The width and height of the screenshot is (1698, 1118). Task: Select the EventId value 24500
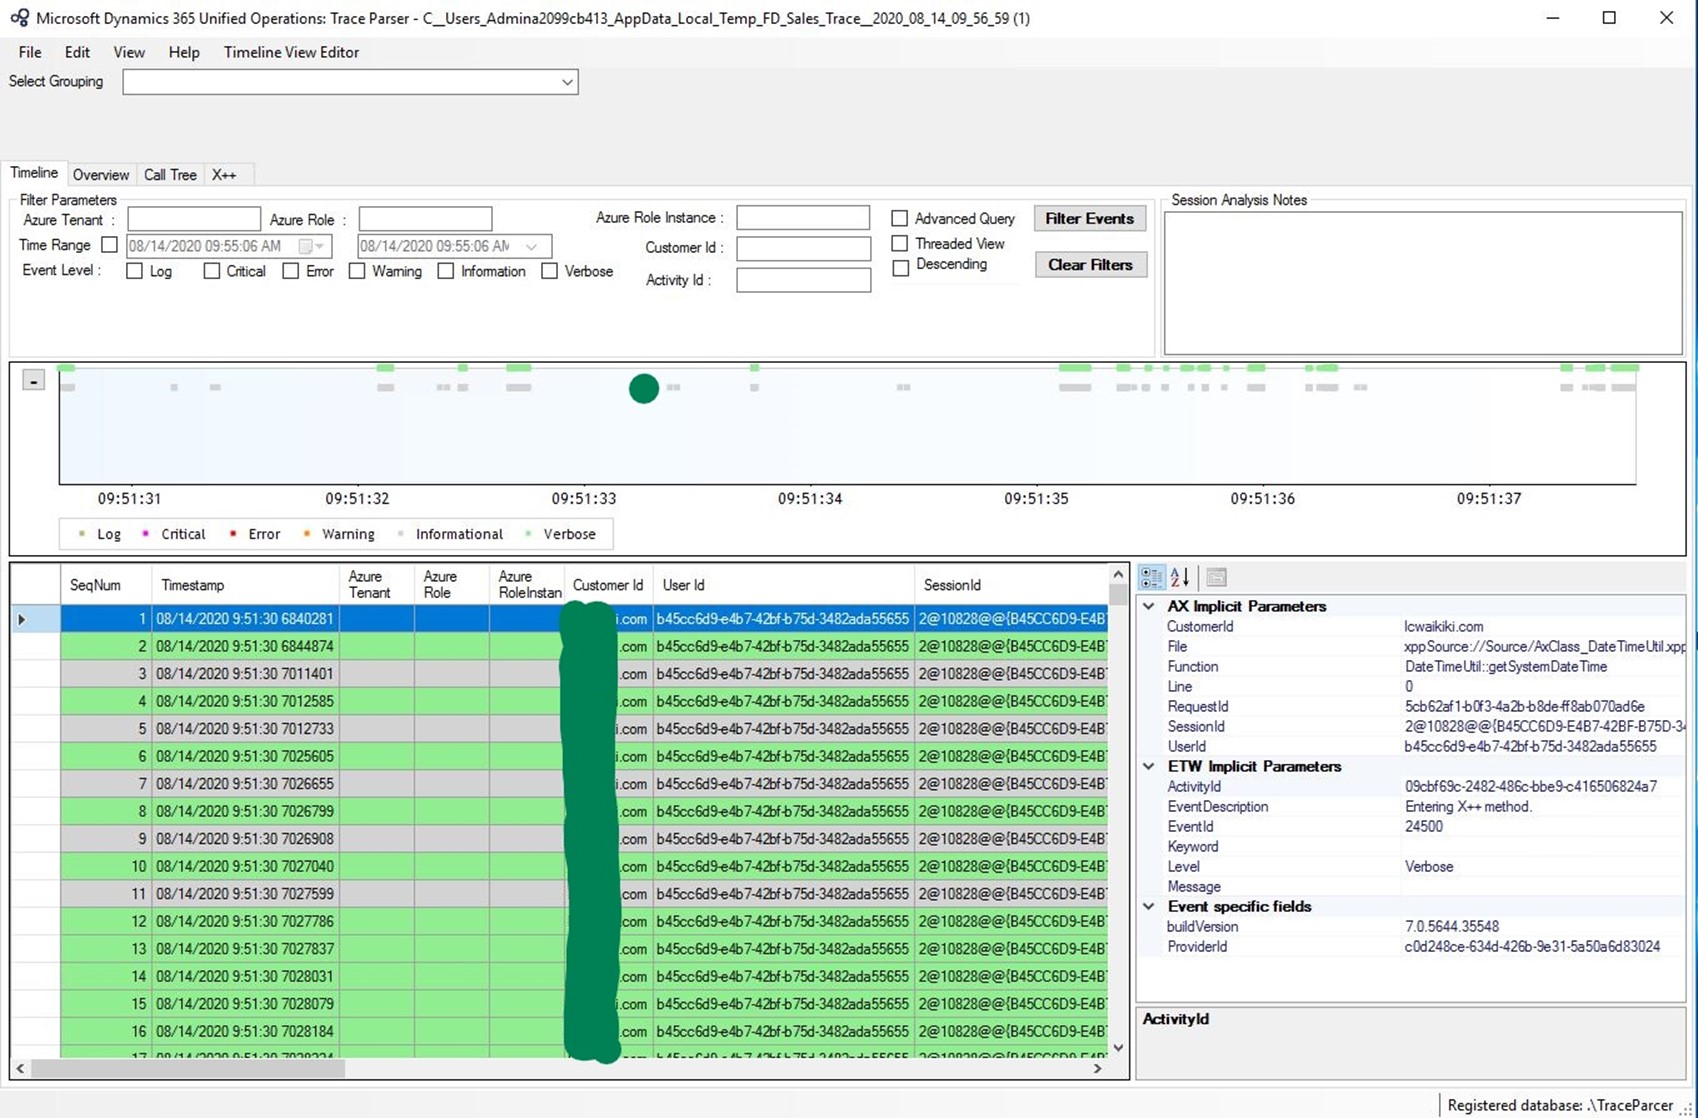[x=1423, y=826]
